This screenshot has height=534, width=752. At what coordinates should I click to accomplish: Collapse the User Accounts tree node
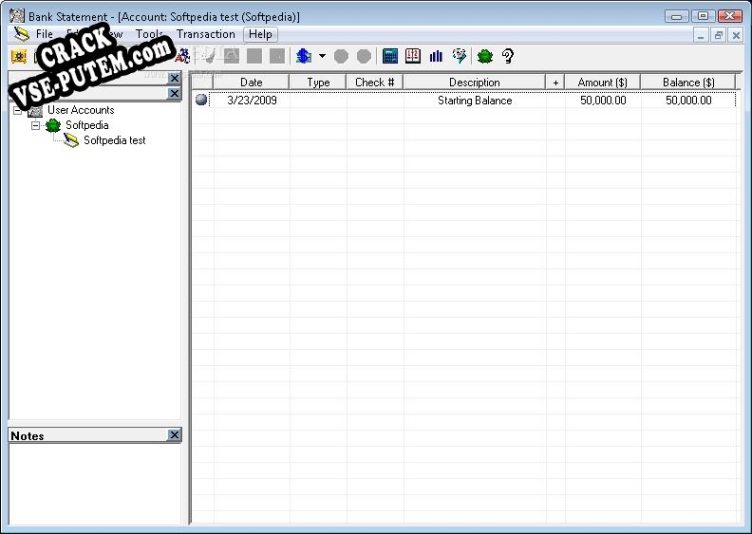click(17, 110)
